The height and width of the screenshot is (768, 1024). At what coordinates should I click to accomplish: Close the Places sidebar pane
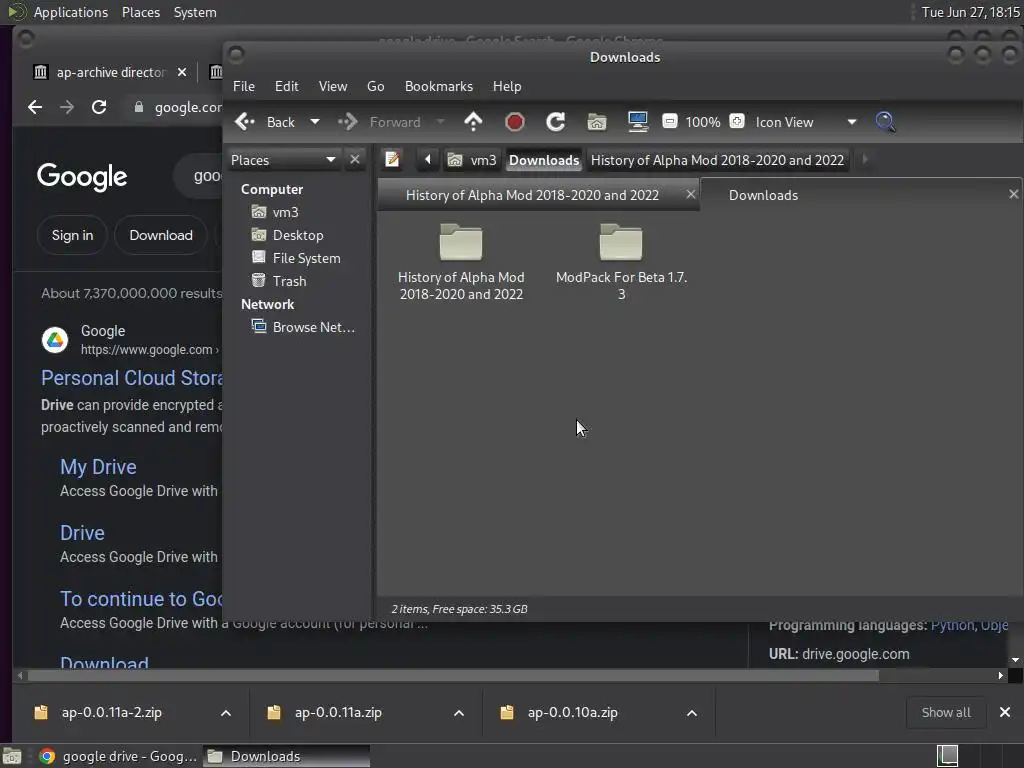click(x=355, y=159)
